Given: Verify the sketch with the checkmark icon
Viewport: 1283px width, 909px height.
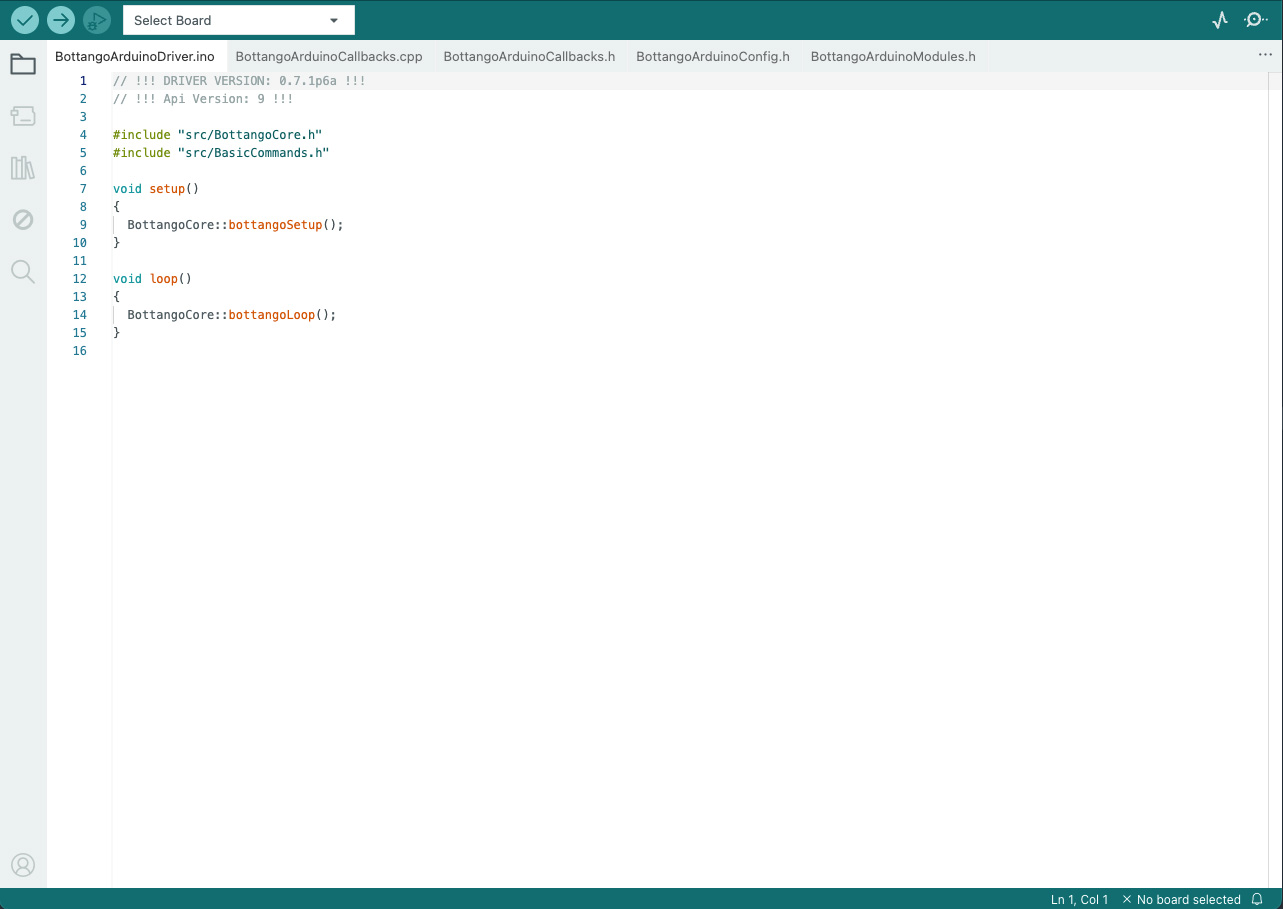Looking at the screenshot, I should point(24,19).
